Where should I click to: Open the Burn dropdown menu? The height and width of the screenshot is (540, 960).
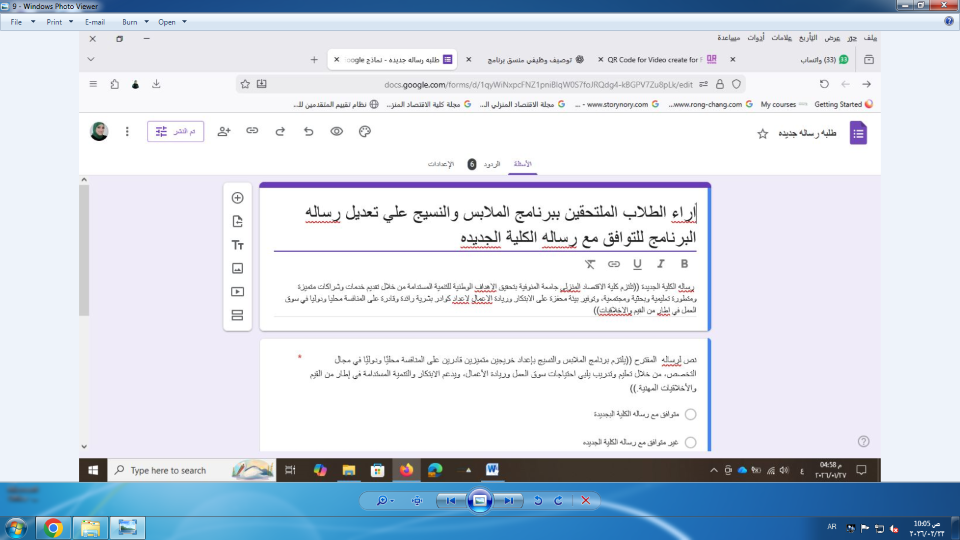point(133,21)
